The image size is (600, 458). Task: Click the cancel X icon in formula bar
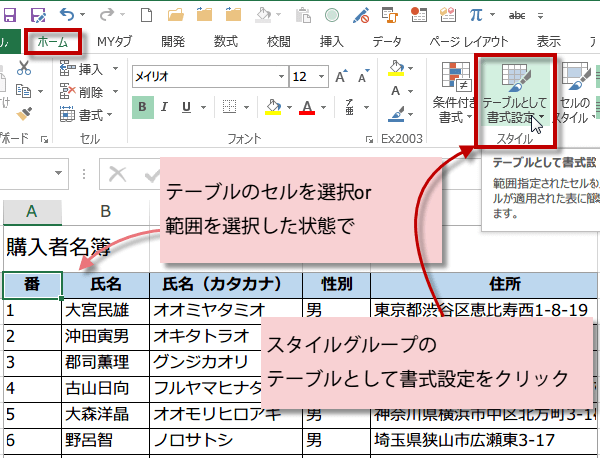(119, 174)
